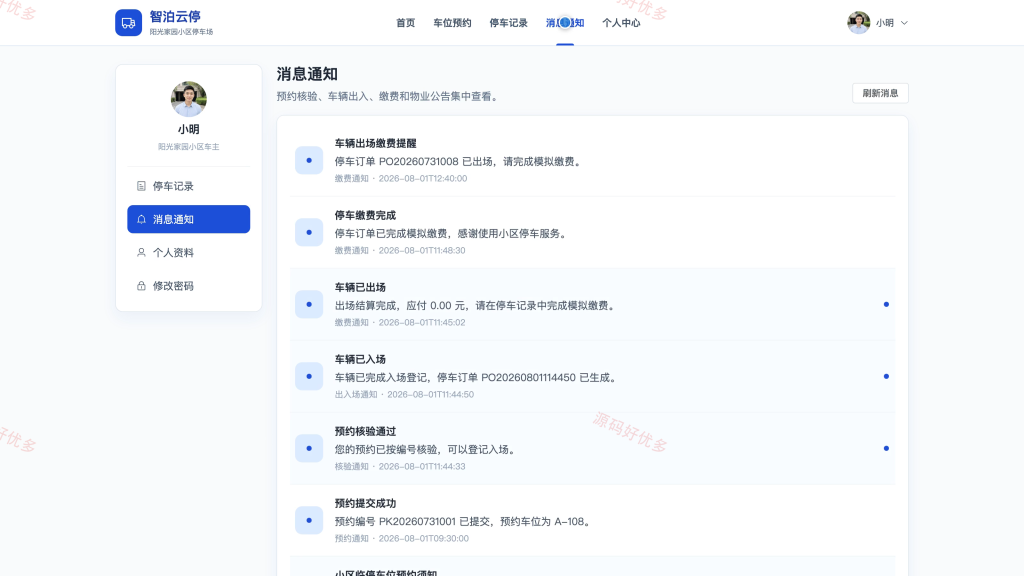This screenshot has height=576, width=1024.
Task: Click the 智泊云停 logo icon
Action: tap(128, 23)
